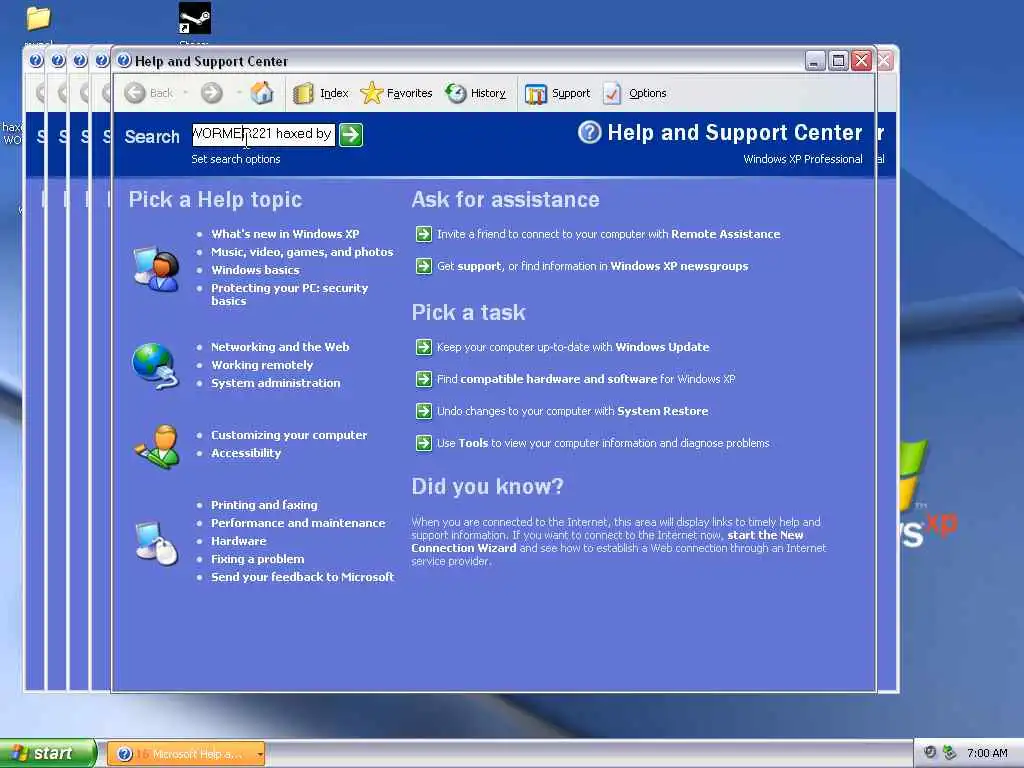This screenshot has width=1024, height=768.
Task: Open Fixing a problem topic
Action: [x=257, y=559]
